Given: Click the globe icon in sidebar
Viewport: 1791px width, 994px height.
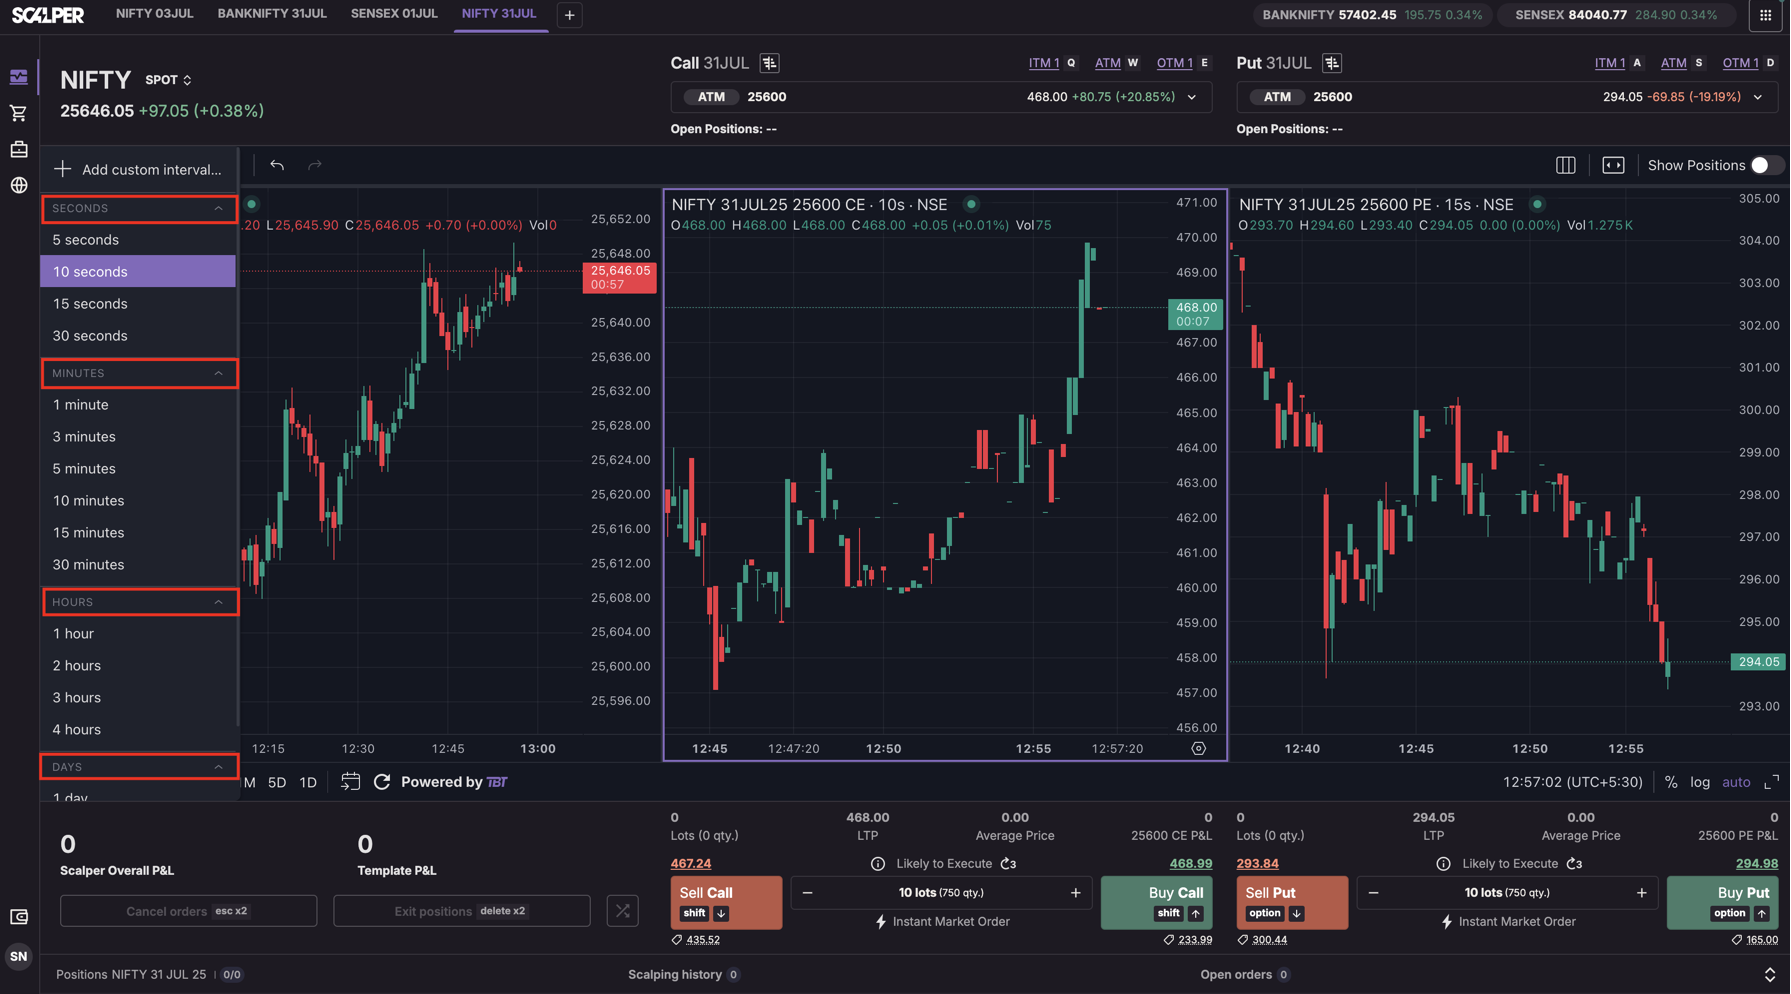Looking at the screenshot, I should pos(18,185).
